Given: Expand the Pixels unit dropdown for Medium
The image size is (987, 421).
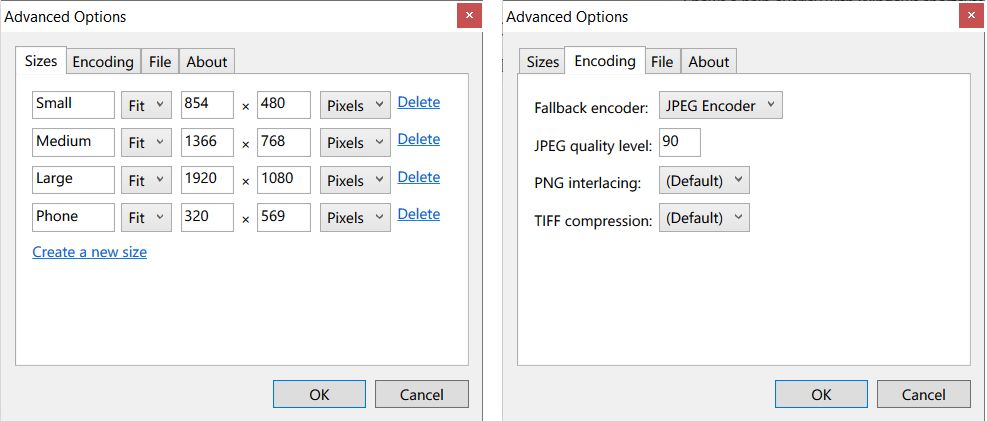Looking at the screenshot, I should tap(355, 143).
